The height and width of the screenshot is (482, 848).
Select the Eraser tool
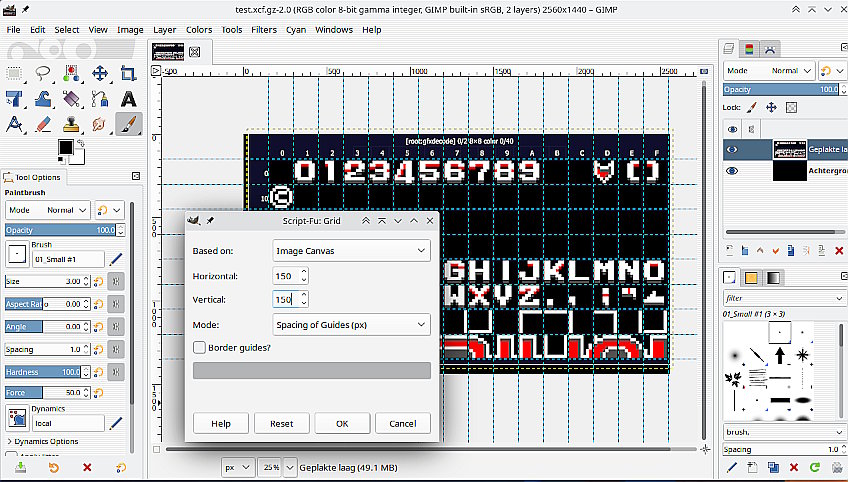coord(43,125)
